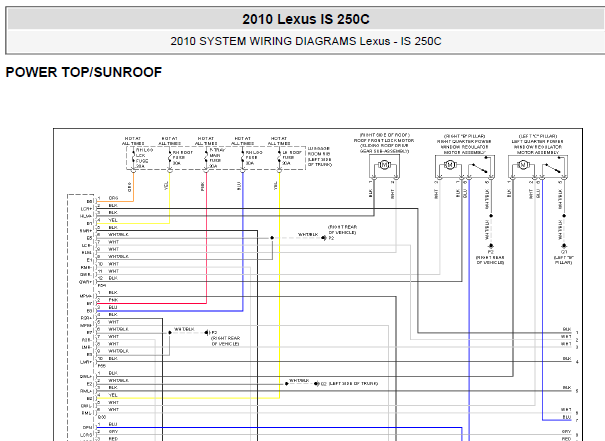605x441 pixels.
Task: Click the luggage room R/B location label
Action: (319, 157)
